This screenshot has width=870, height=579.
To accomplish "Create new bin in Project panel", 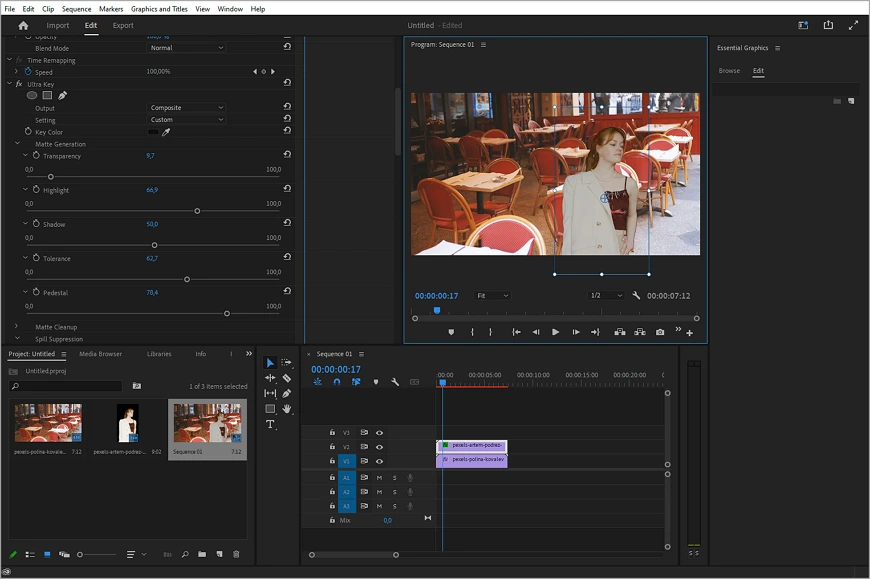I will pos(202,554).
